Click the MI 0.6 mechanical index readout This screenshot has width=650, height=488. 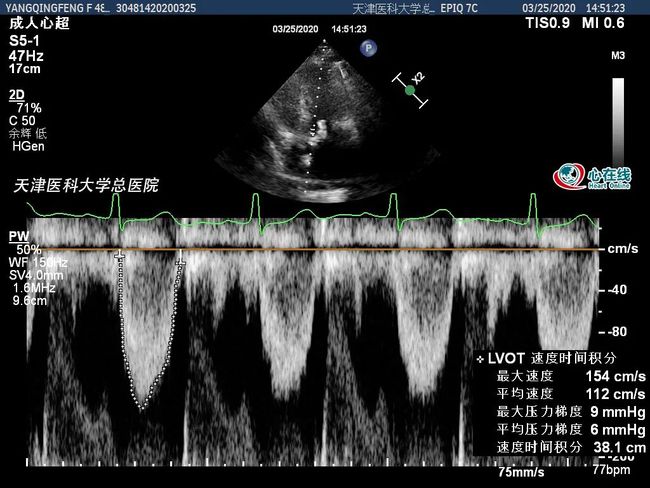tap(603, 23)
